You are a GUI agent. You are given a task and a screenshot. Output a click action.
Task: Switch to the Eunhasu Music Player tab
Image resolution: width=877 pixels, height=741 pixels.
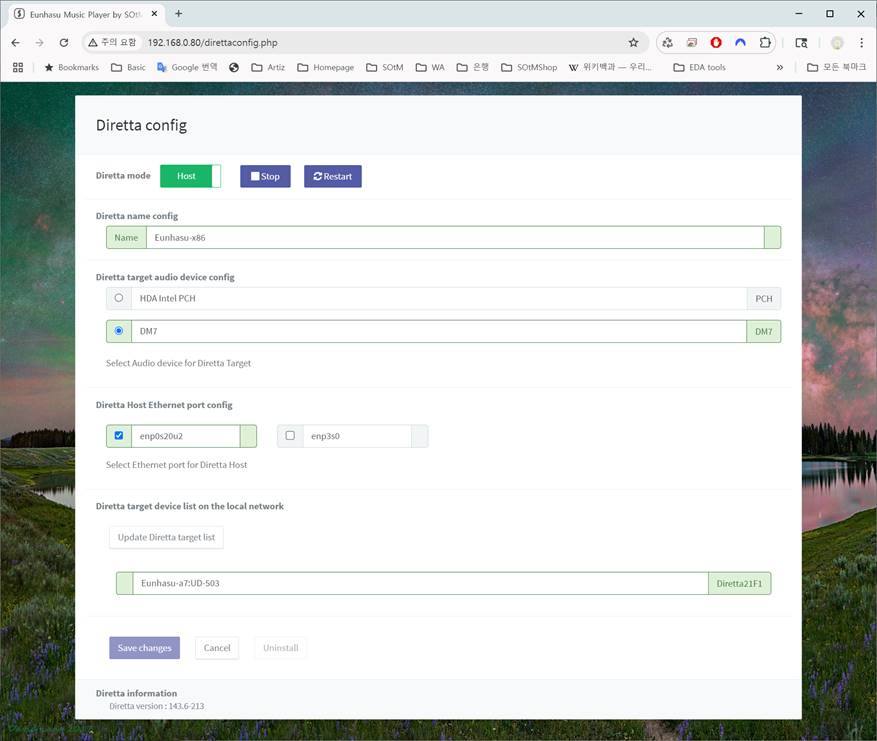tap(85, 14)
